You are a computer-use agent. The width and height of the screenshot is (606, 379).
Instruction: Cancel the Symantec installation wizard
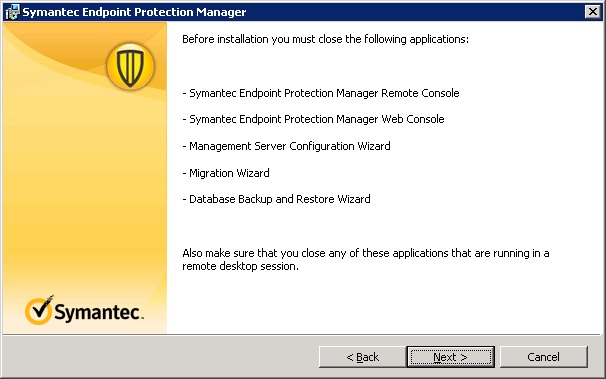click(543, 357)
